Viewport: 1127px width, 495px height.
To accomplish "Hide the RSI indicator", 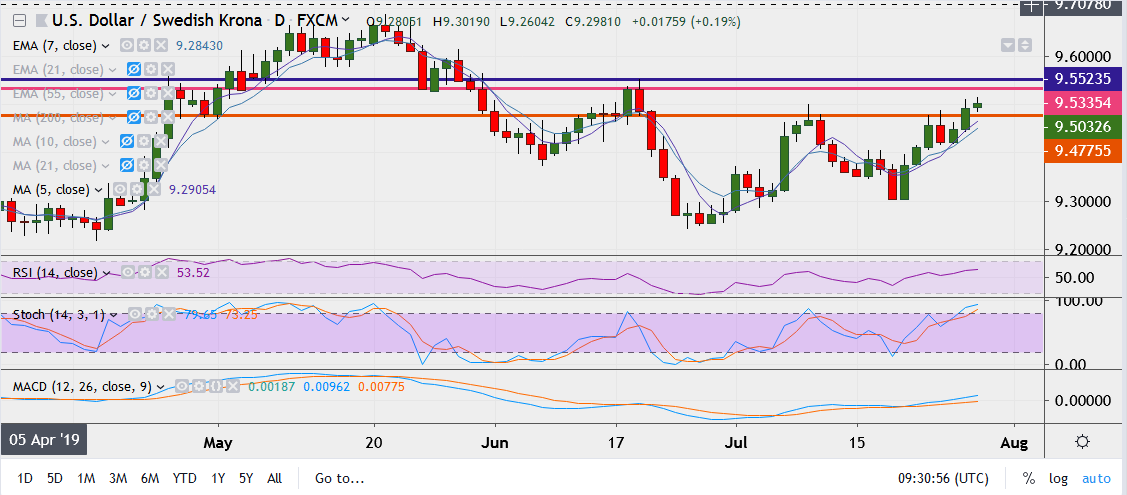I will click(x=128, y=273).
